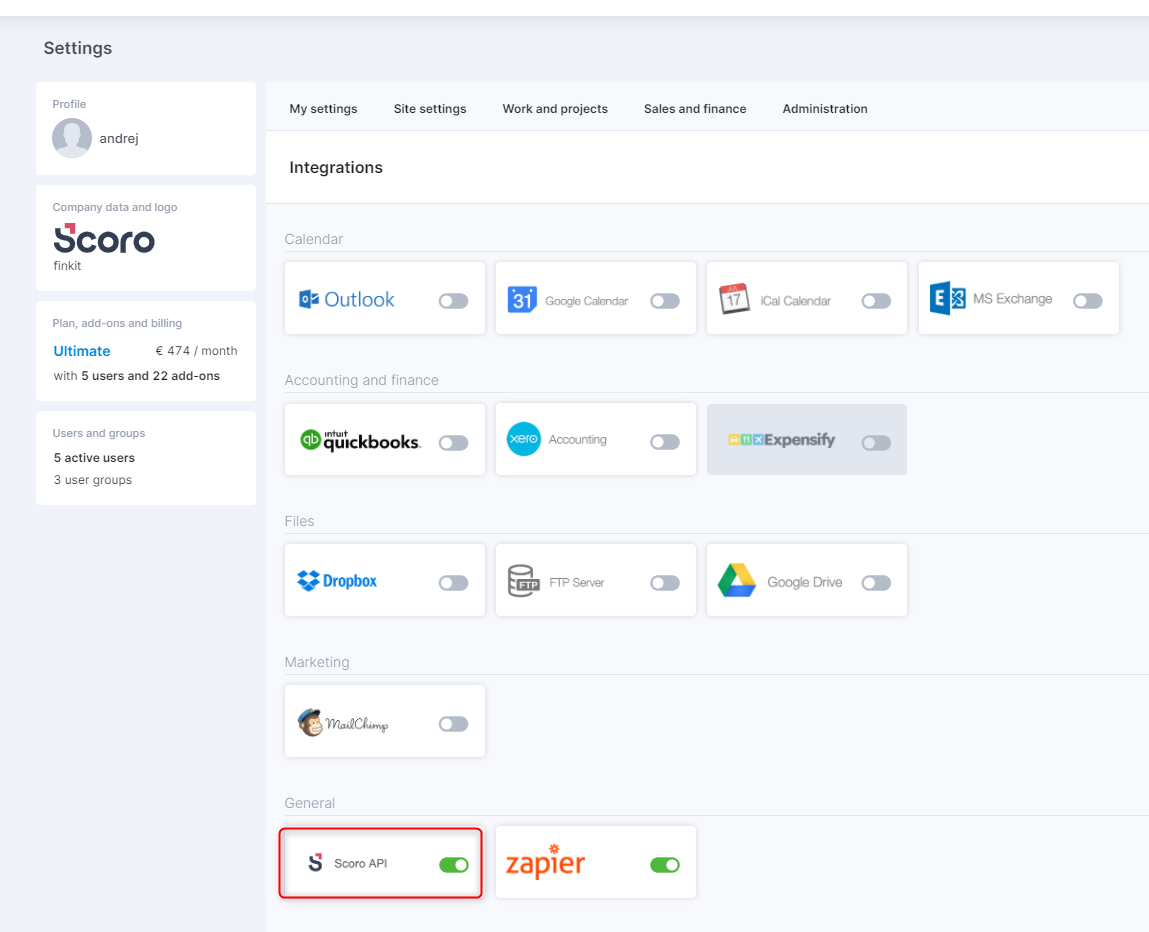The width and height of the screenshot is (1149, 932).
Task: Click the Dropbox logo
Action: [337, 581]
